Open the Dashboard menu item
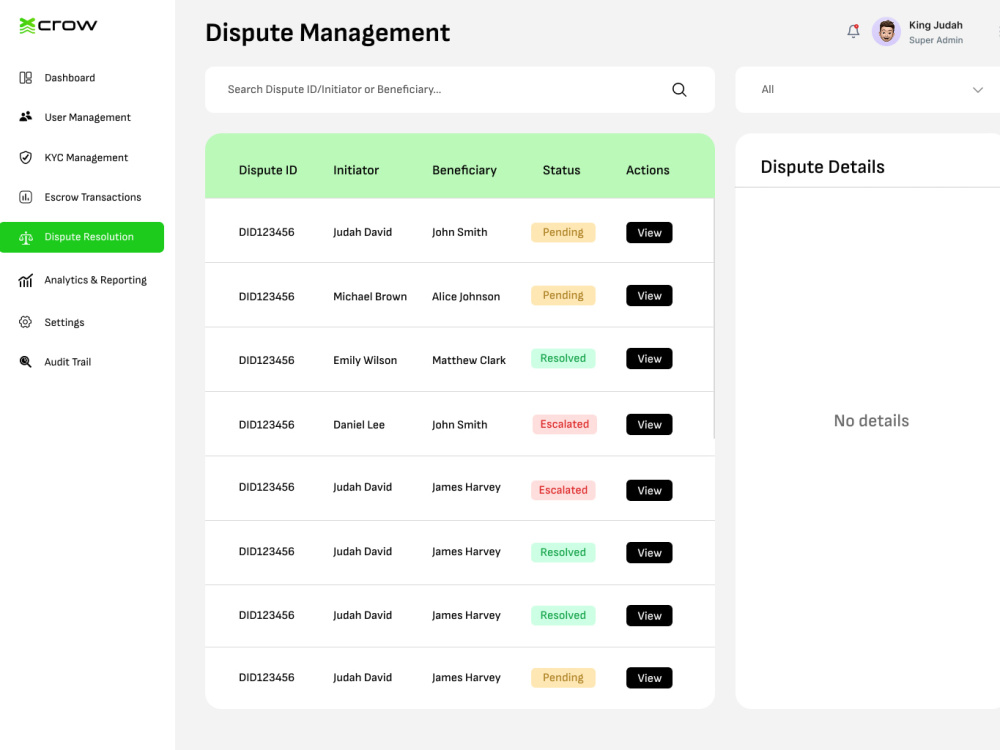 pos(70,78)
